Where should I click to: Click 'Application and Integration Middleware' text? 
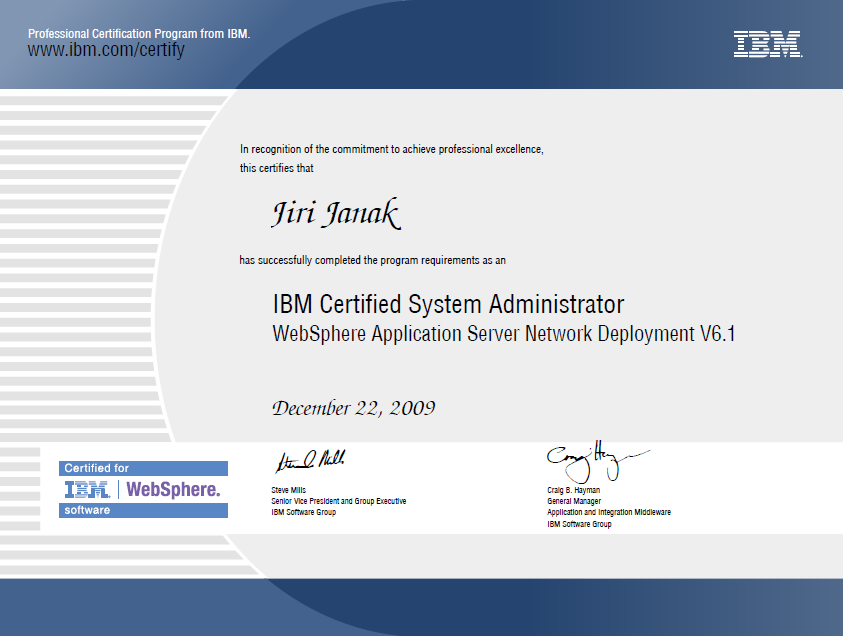[x=609, y=512]
